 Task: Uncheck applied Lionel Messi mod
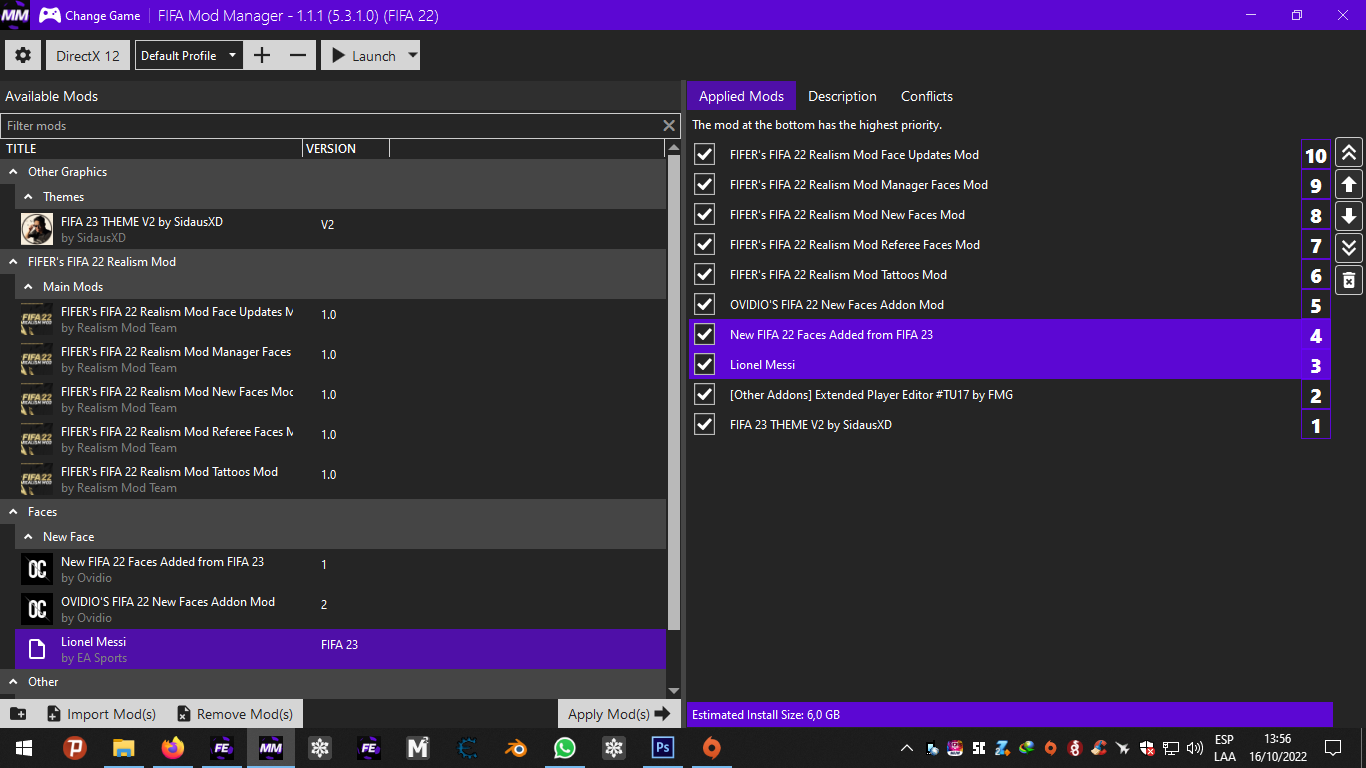tap(705, 364)
